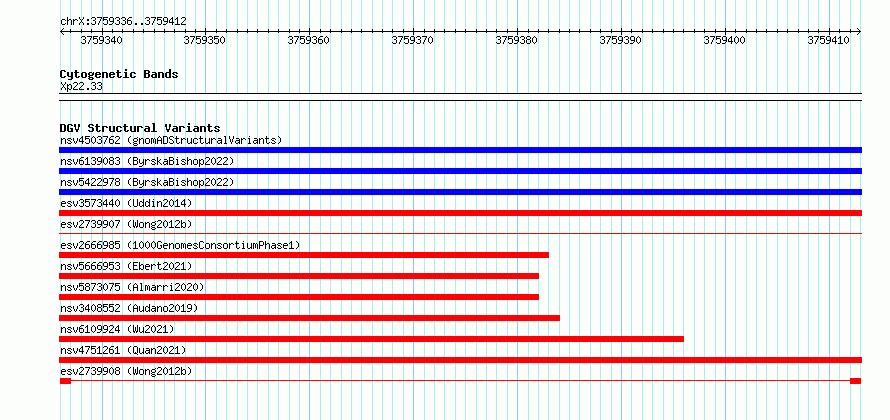This screenshot has height=420, width=890.
Task: Click the blue bar for nsv4503762
Action: 460,150
